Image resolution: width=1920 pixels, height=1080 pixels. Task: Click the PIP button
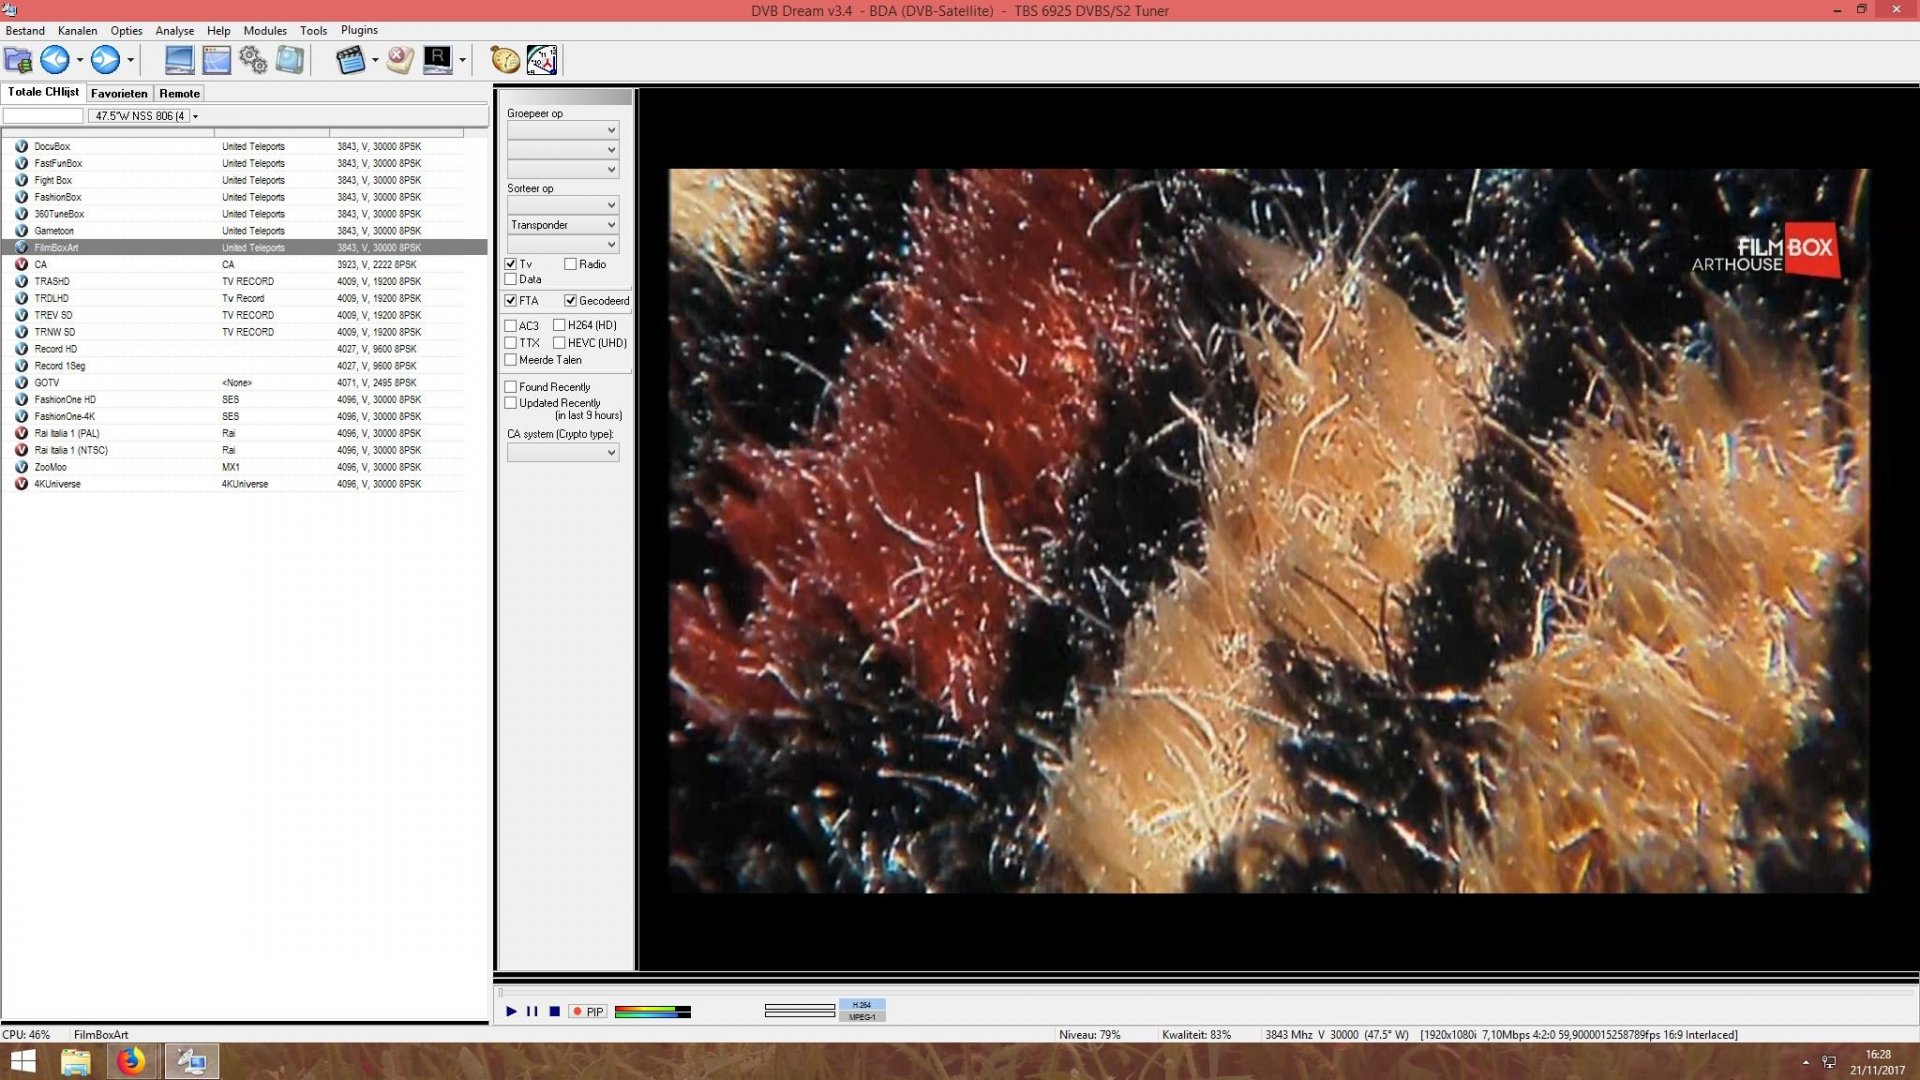coord(588,1012)
